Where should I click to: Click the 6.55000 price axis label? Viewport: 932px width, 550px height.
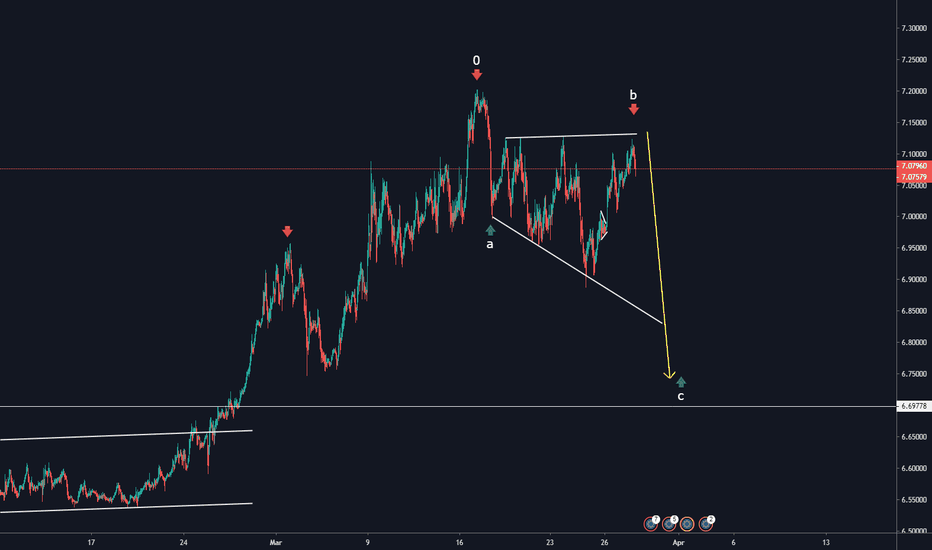point(914,500)
